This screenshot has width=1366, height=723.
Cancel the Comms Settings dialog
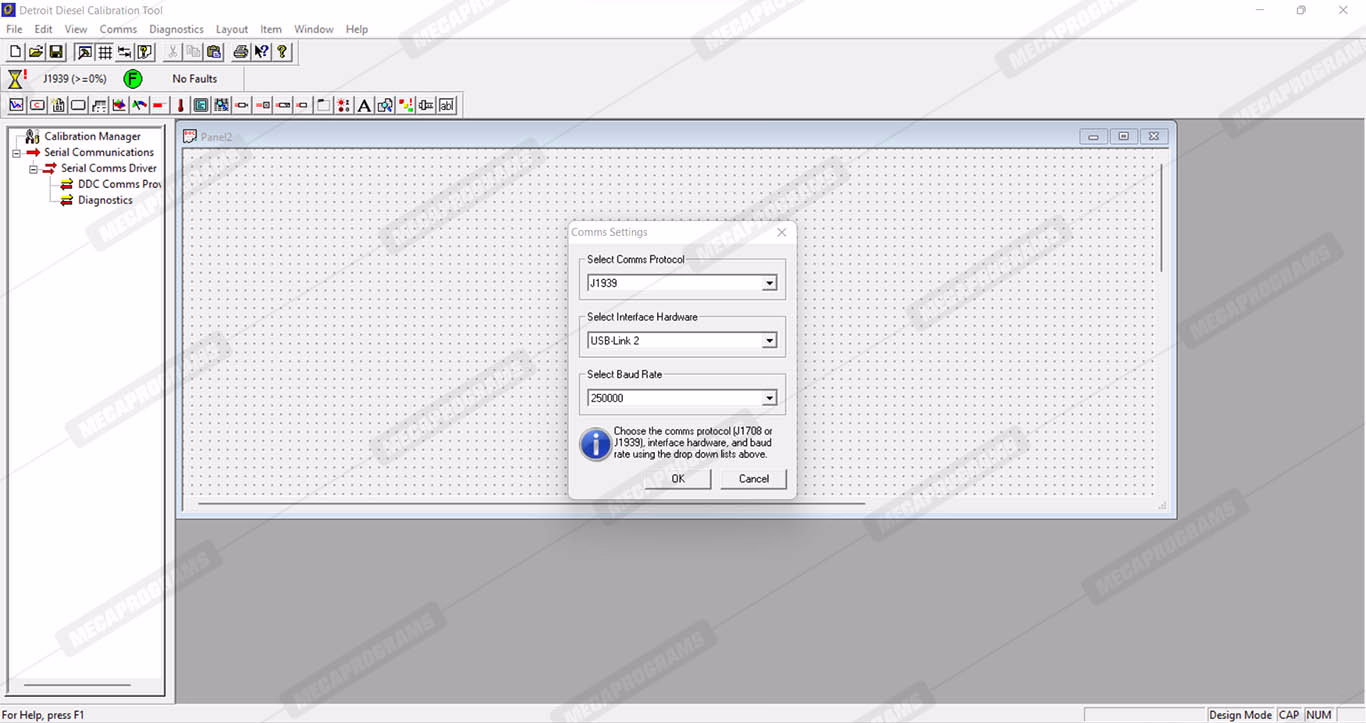[x=753, y=479]
